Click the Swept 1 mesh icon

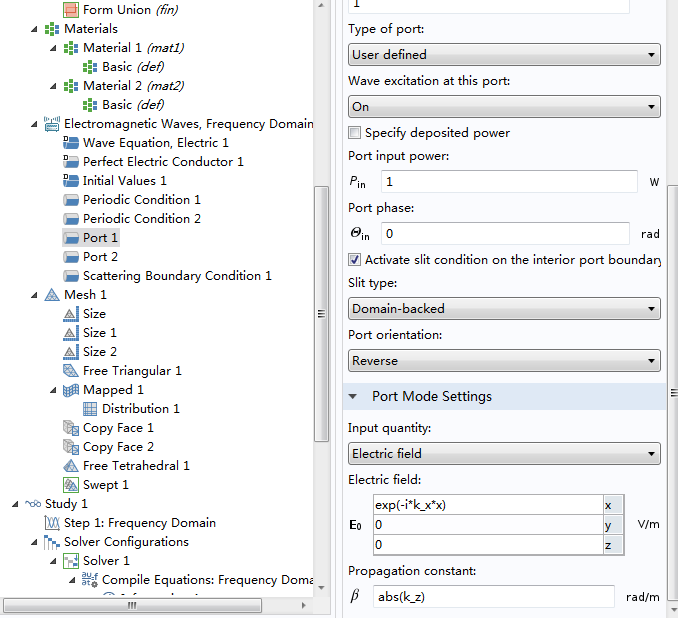point(70,485)
